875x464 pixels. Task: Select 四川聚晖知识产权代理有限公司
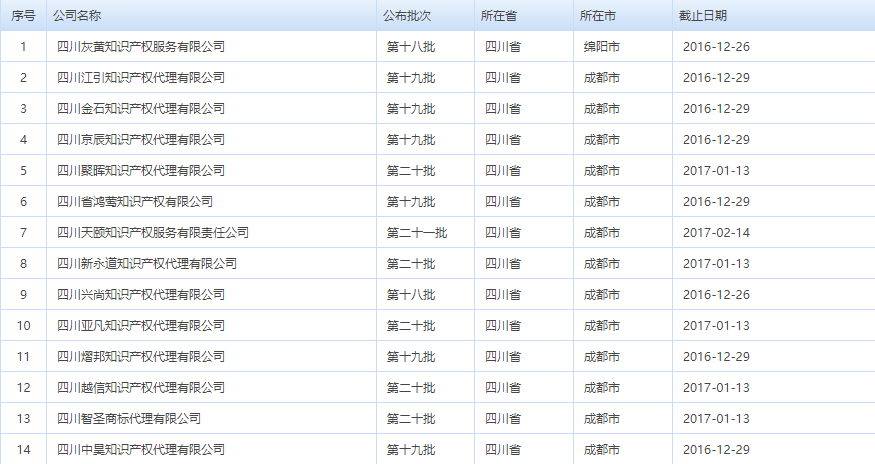(141, 170)
